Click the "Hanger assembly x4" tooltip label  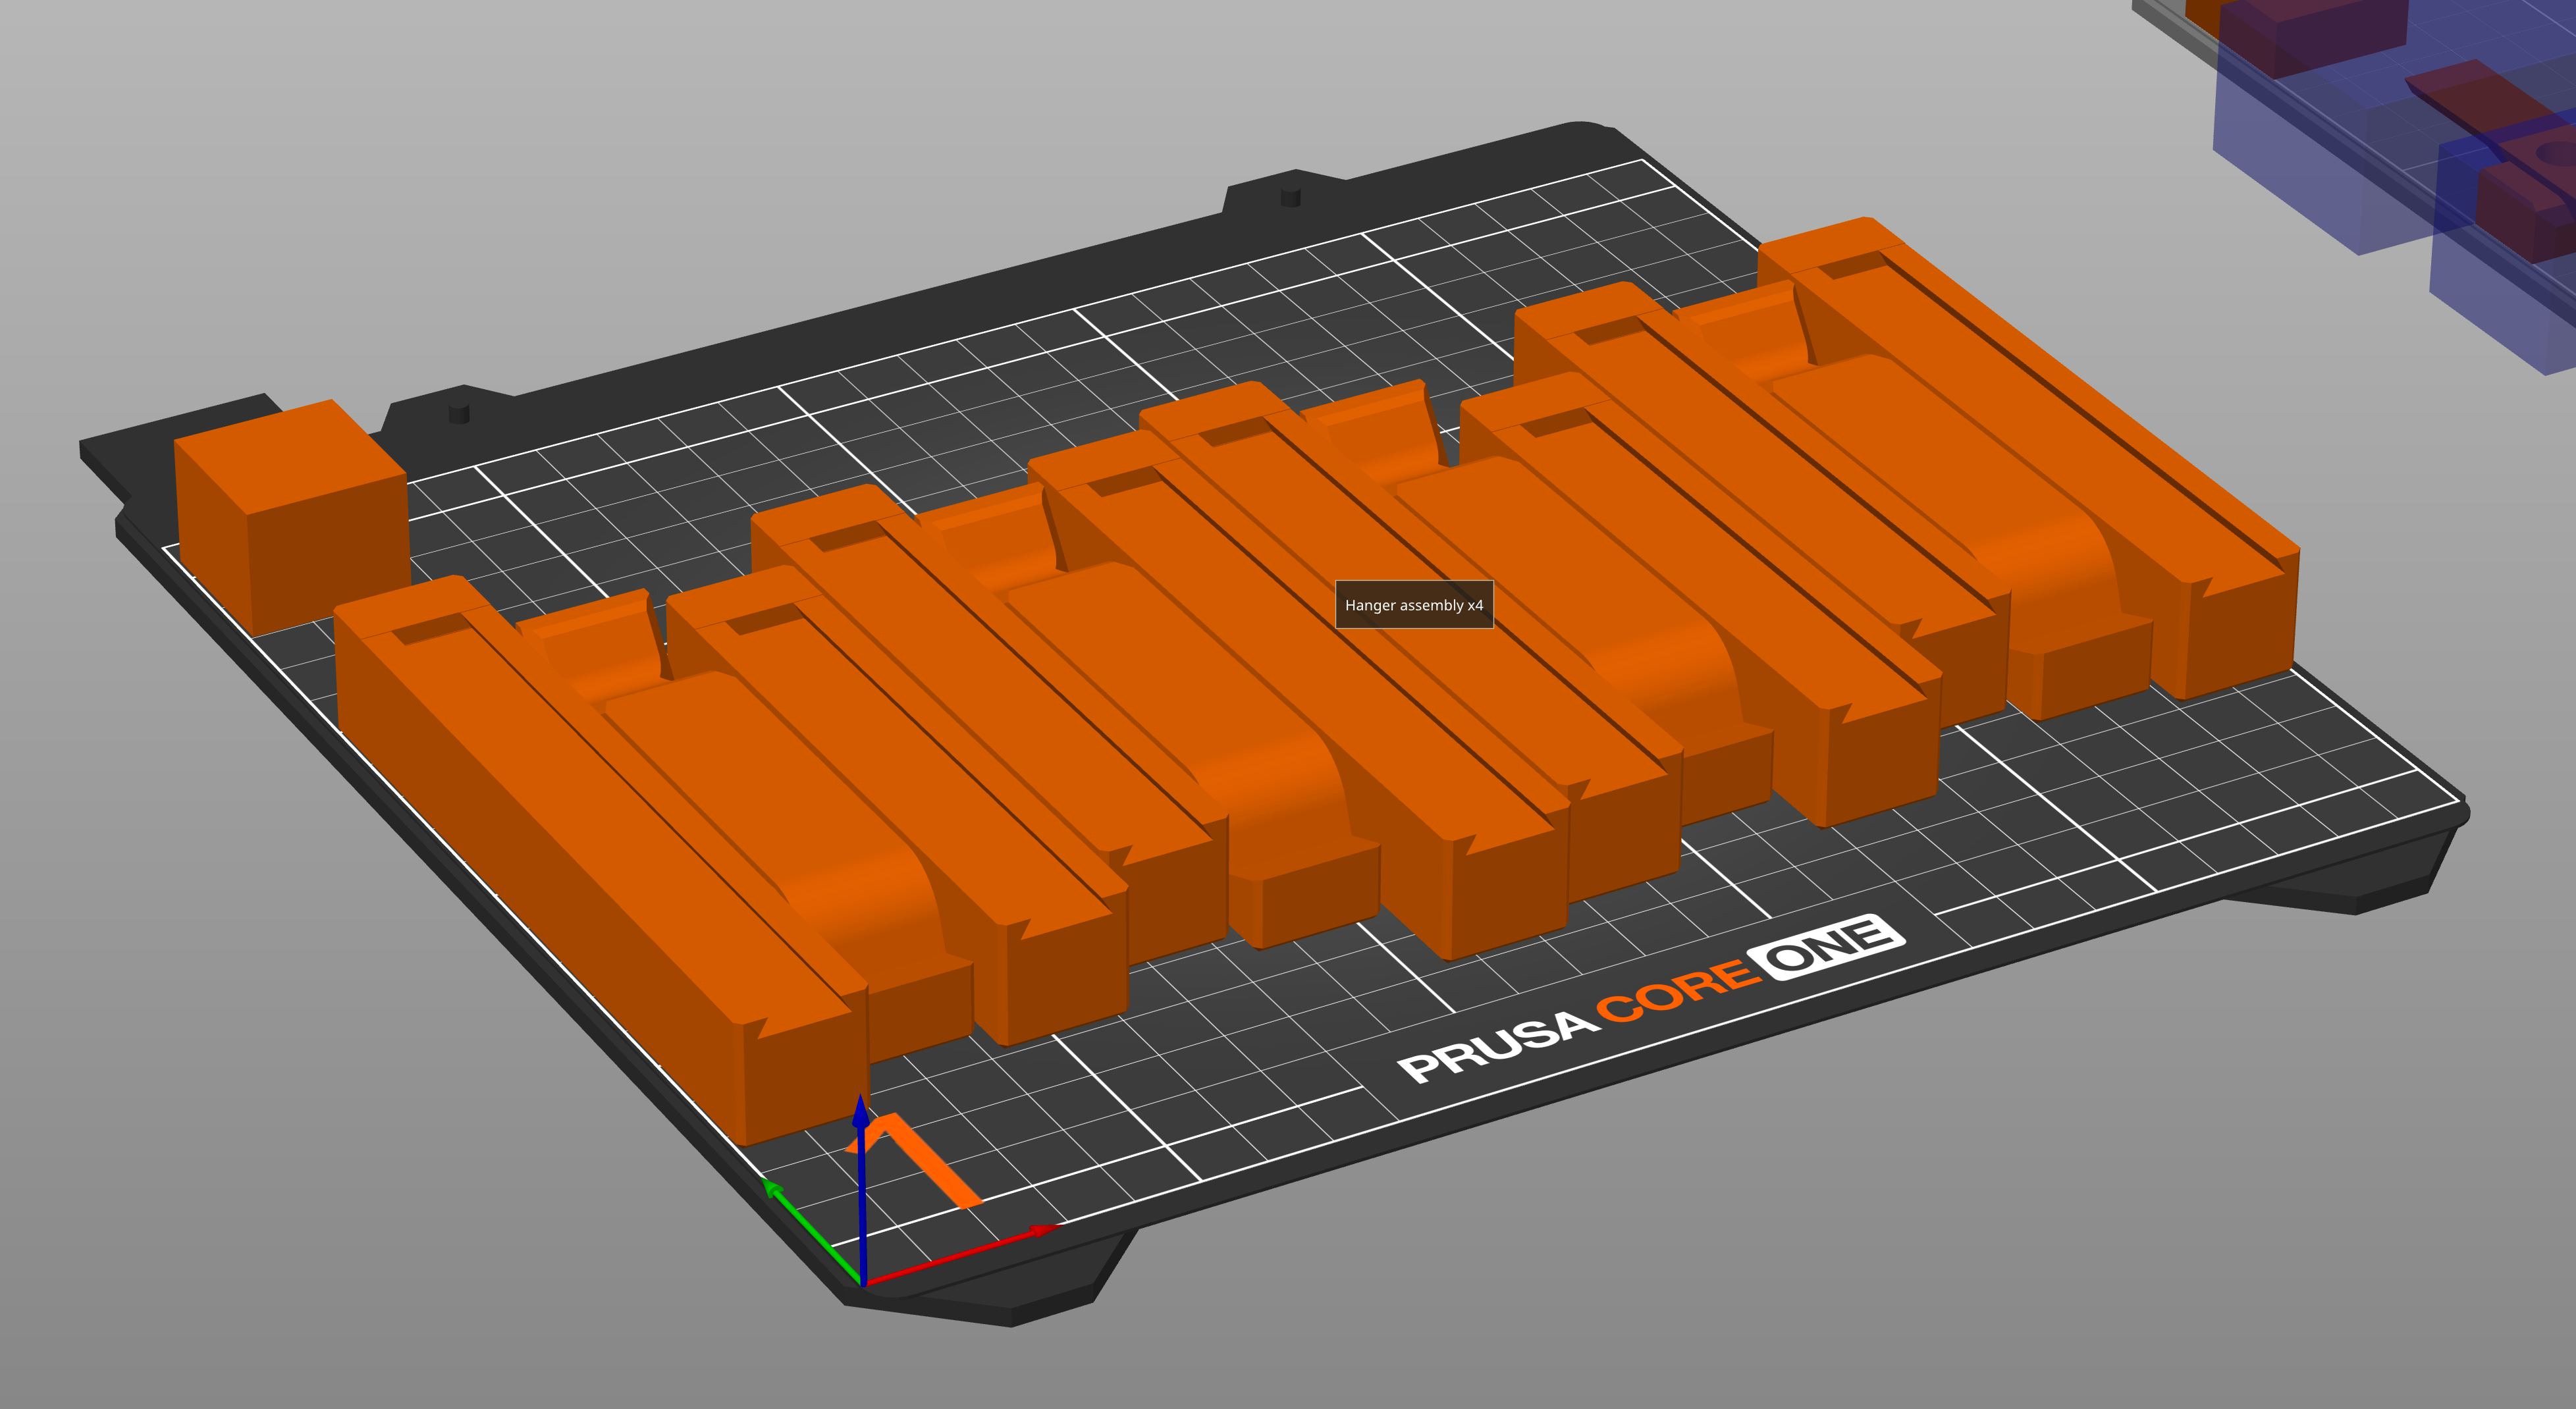point(1414,605)
